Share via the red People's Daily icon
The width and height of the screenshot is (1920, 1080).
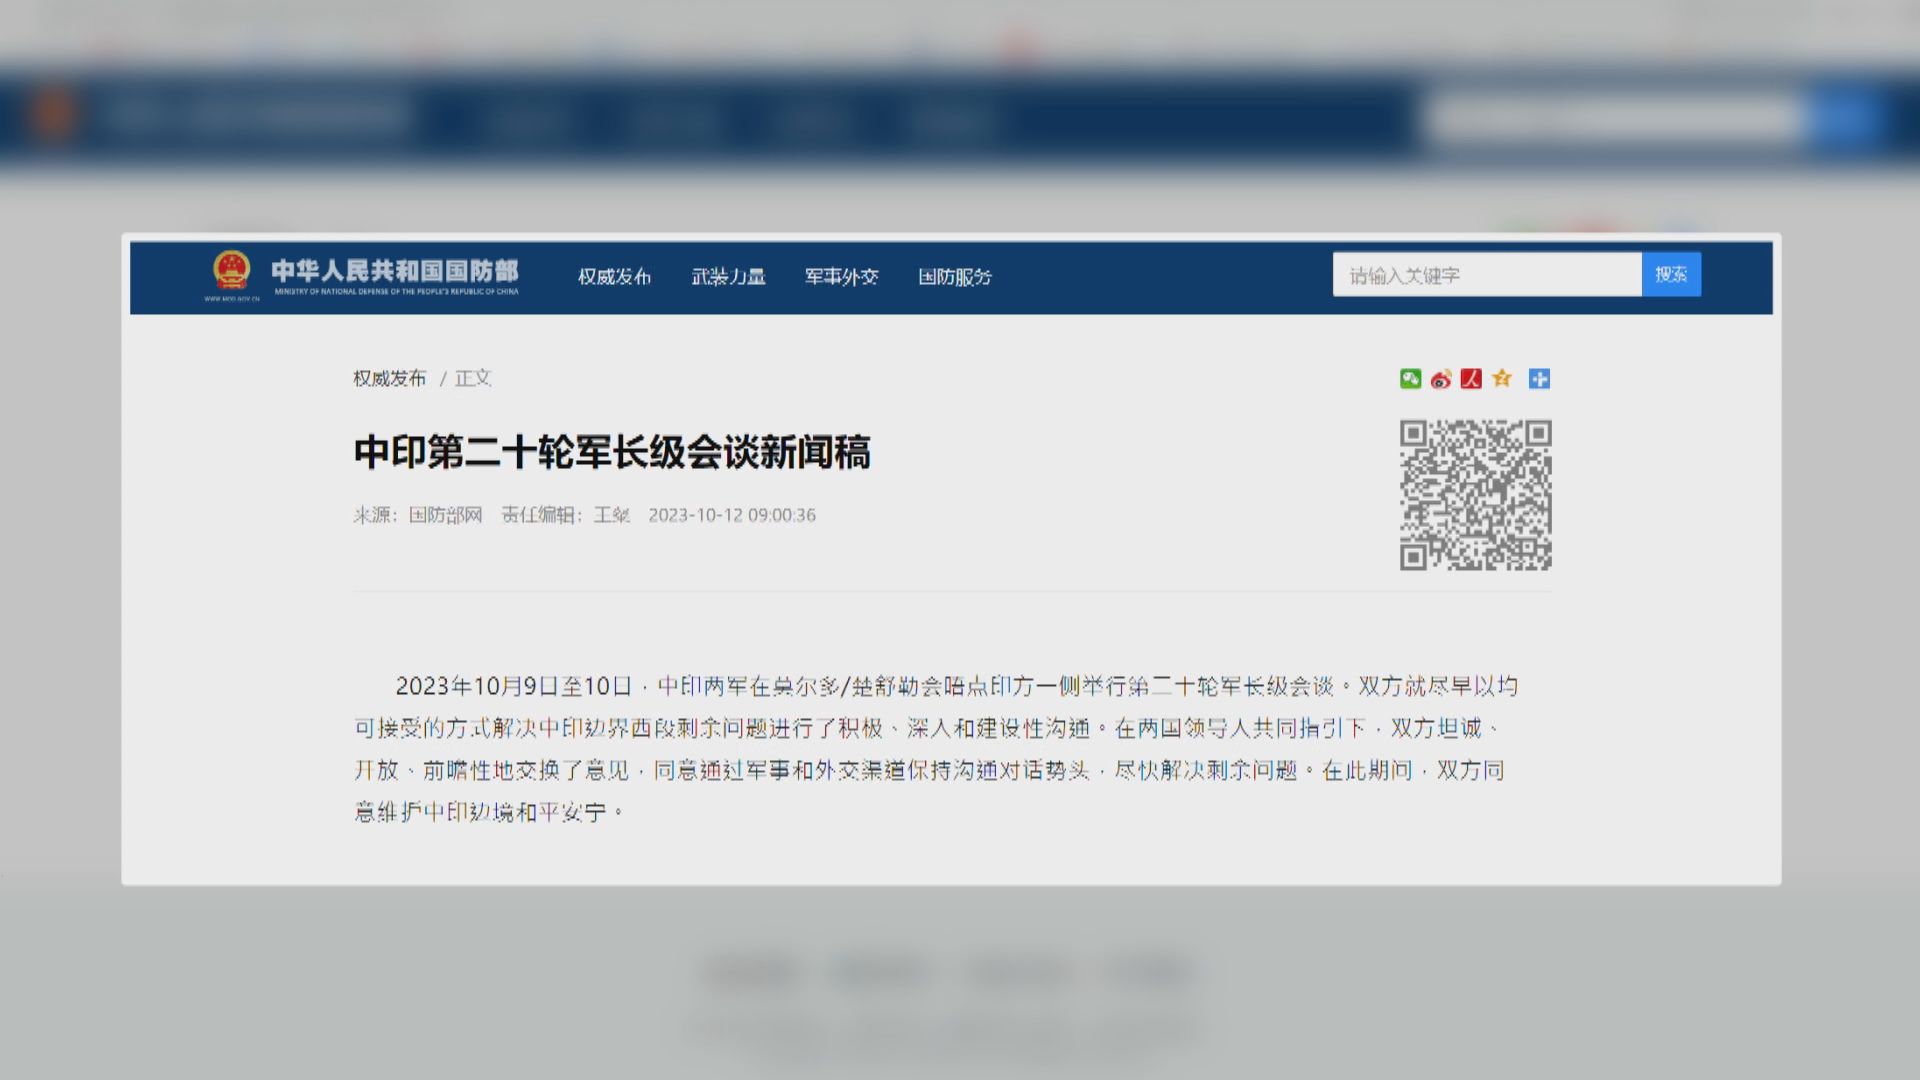[x=1470, y=379]
